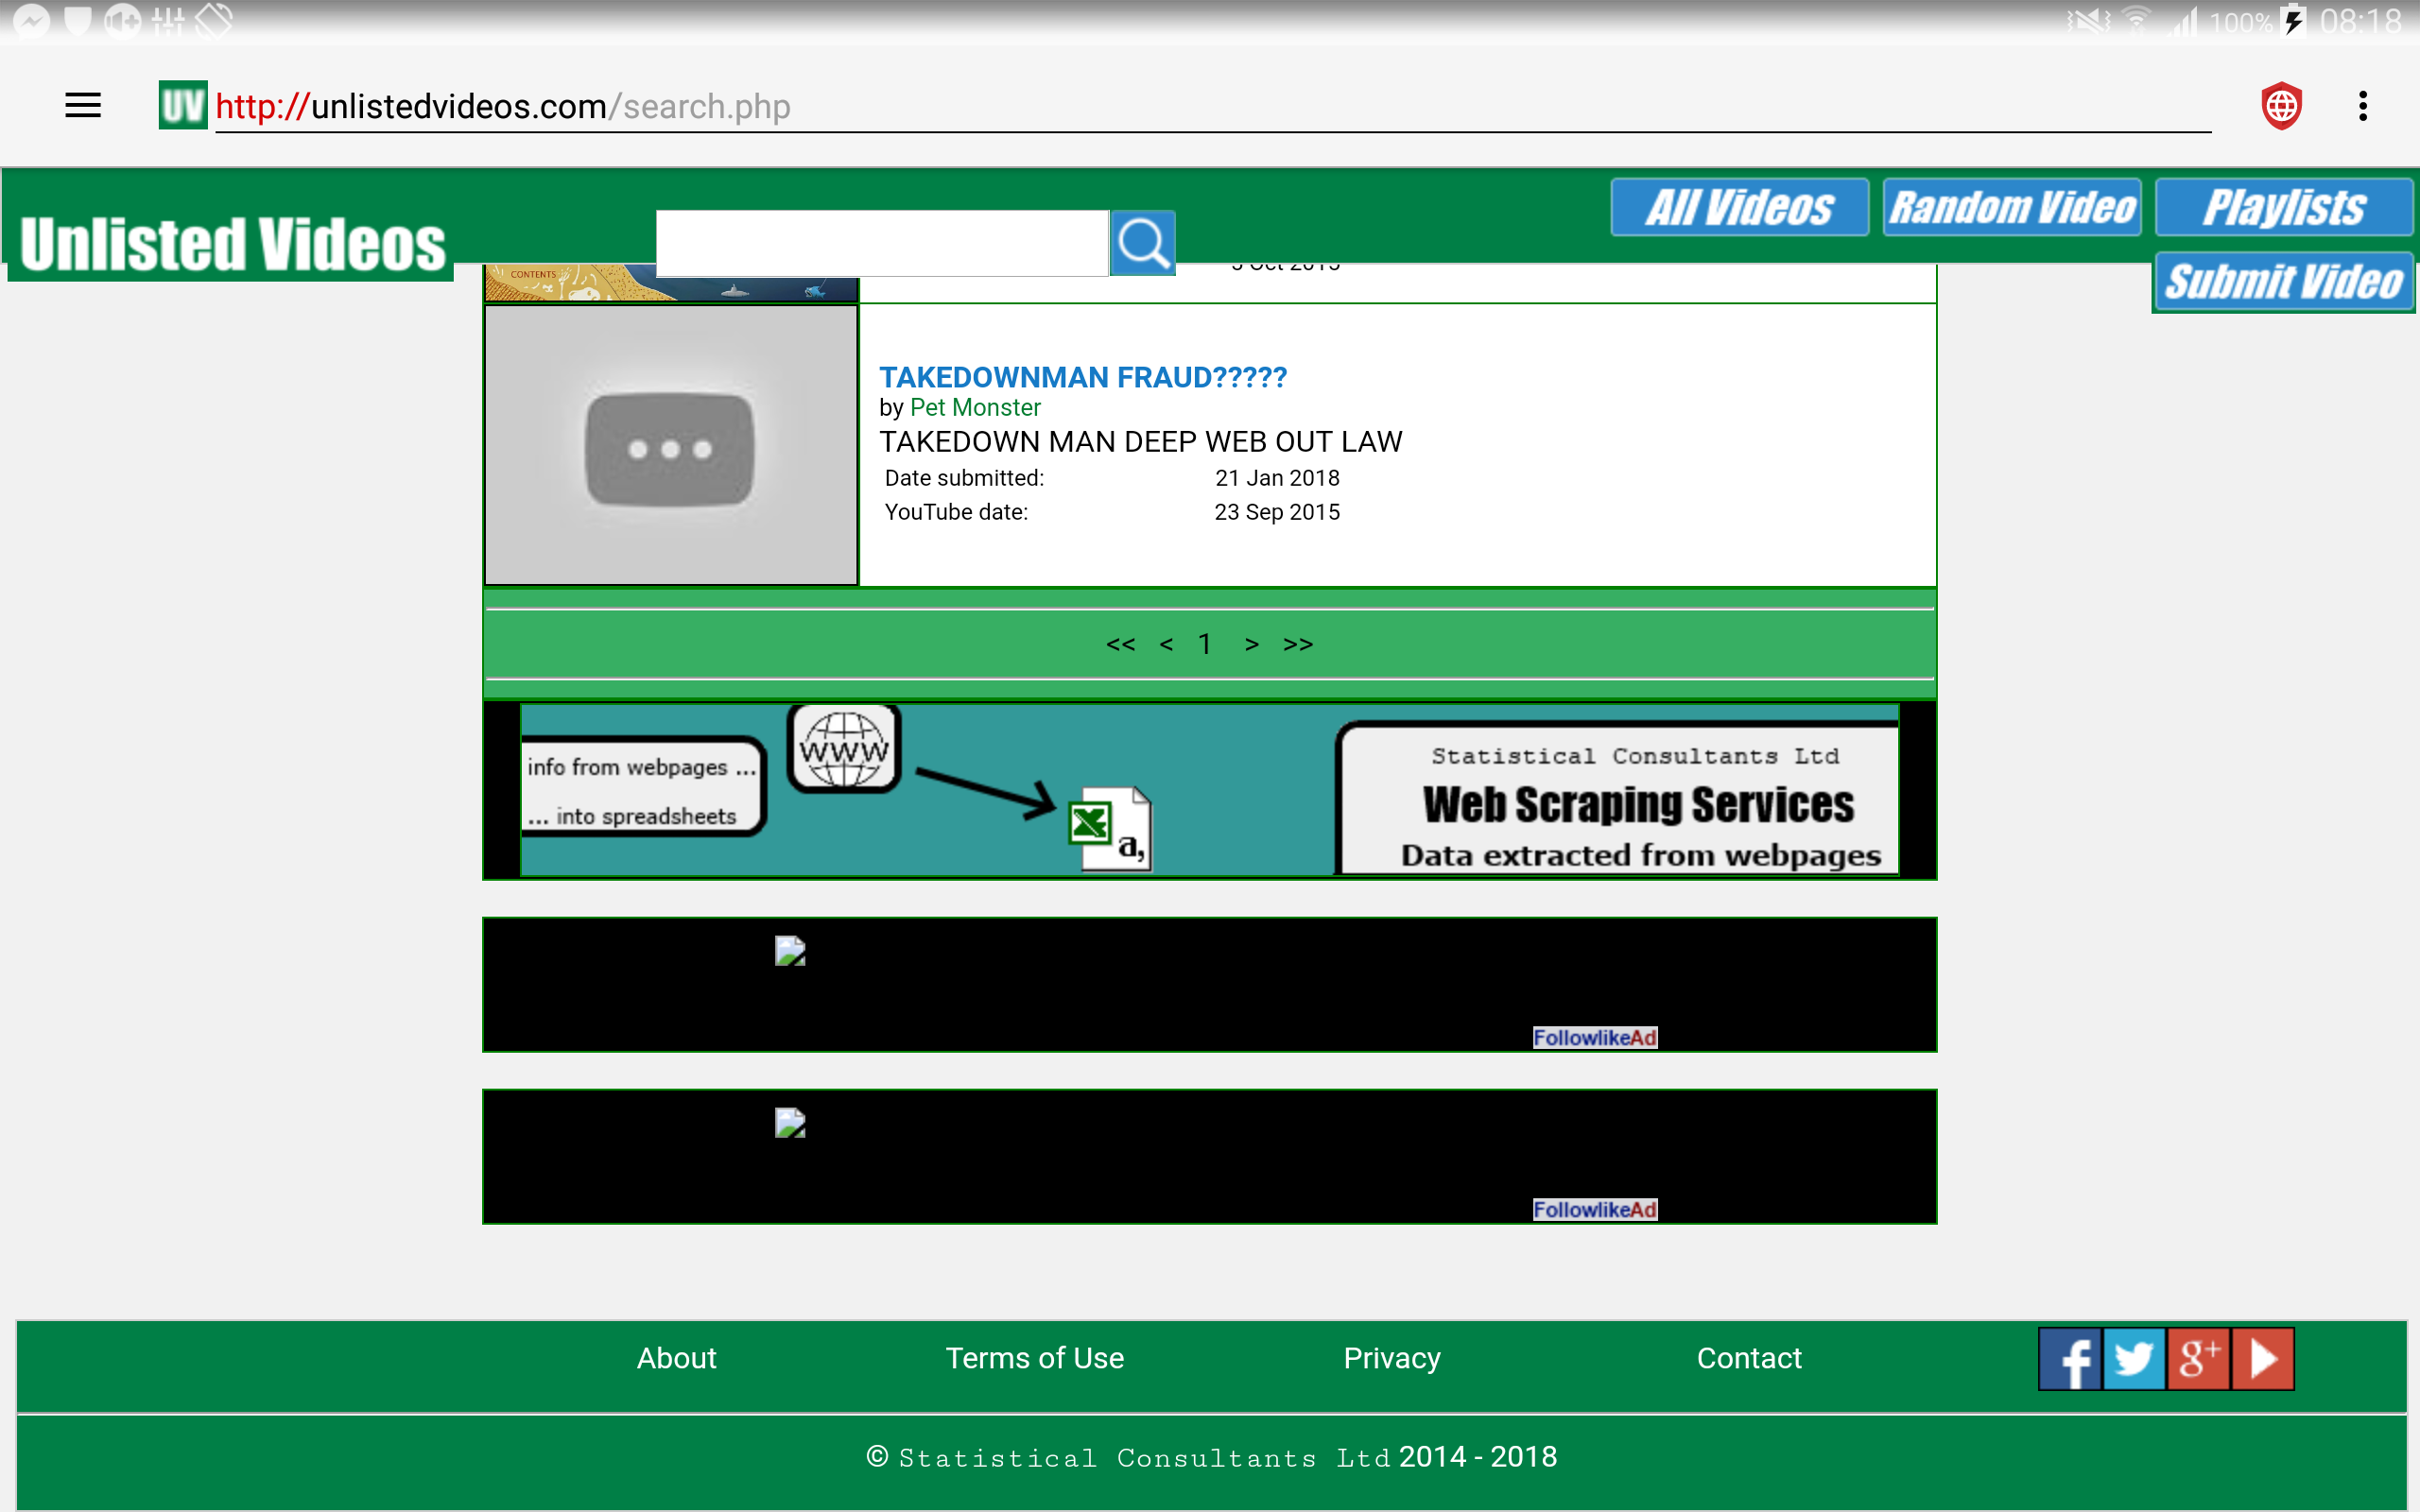Click the broken image in second black ad
The height and width of the screenshot is (1512, 2420).
coord(790,1123)
